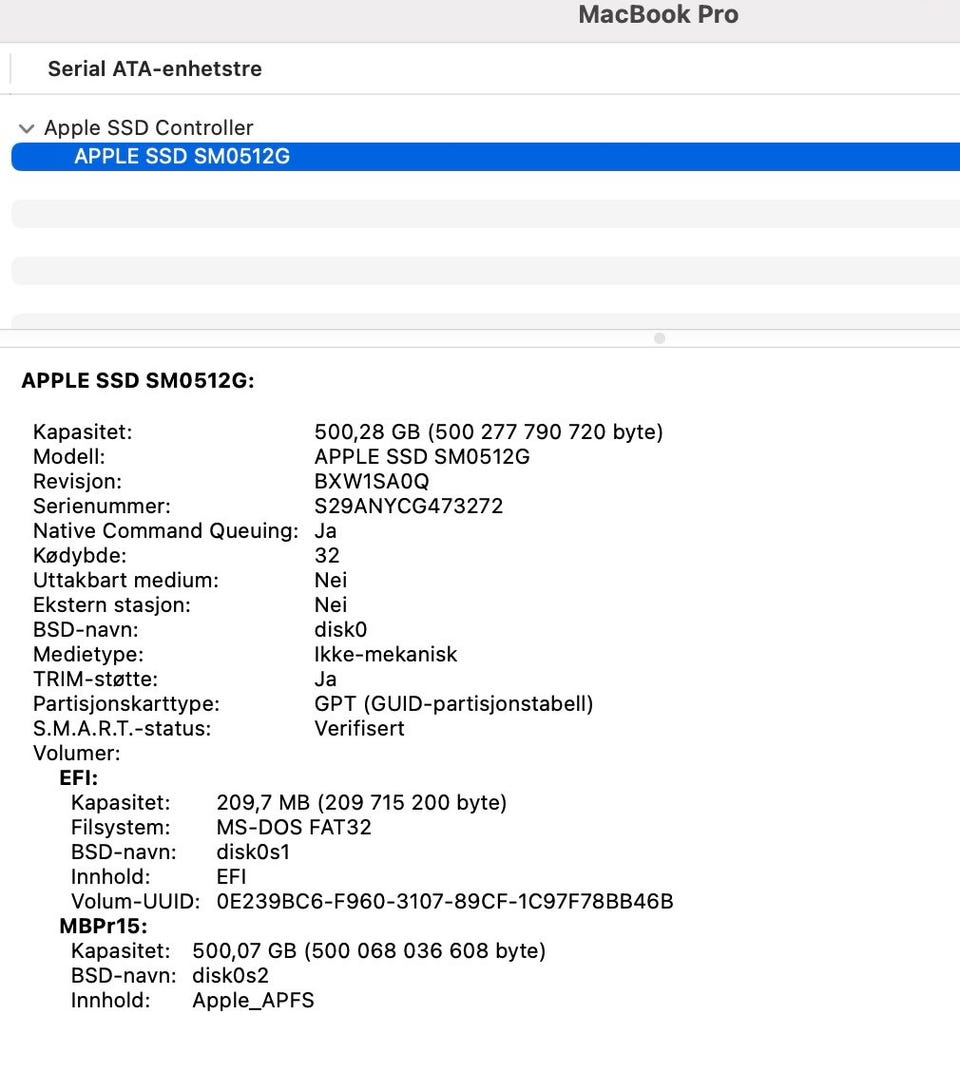Click the Volum-UUID value 0E239BC6-F960-3107
960x1072 pixels.
click(445, 901)
